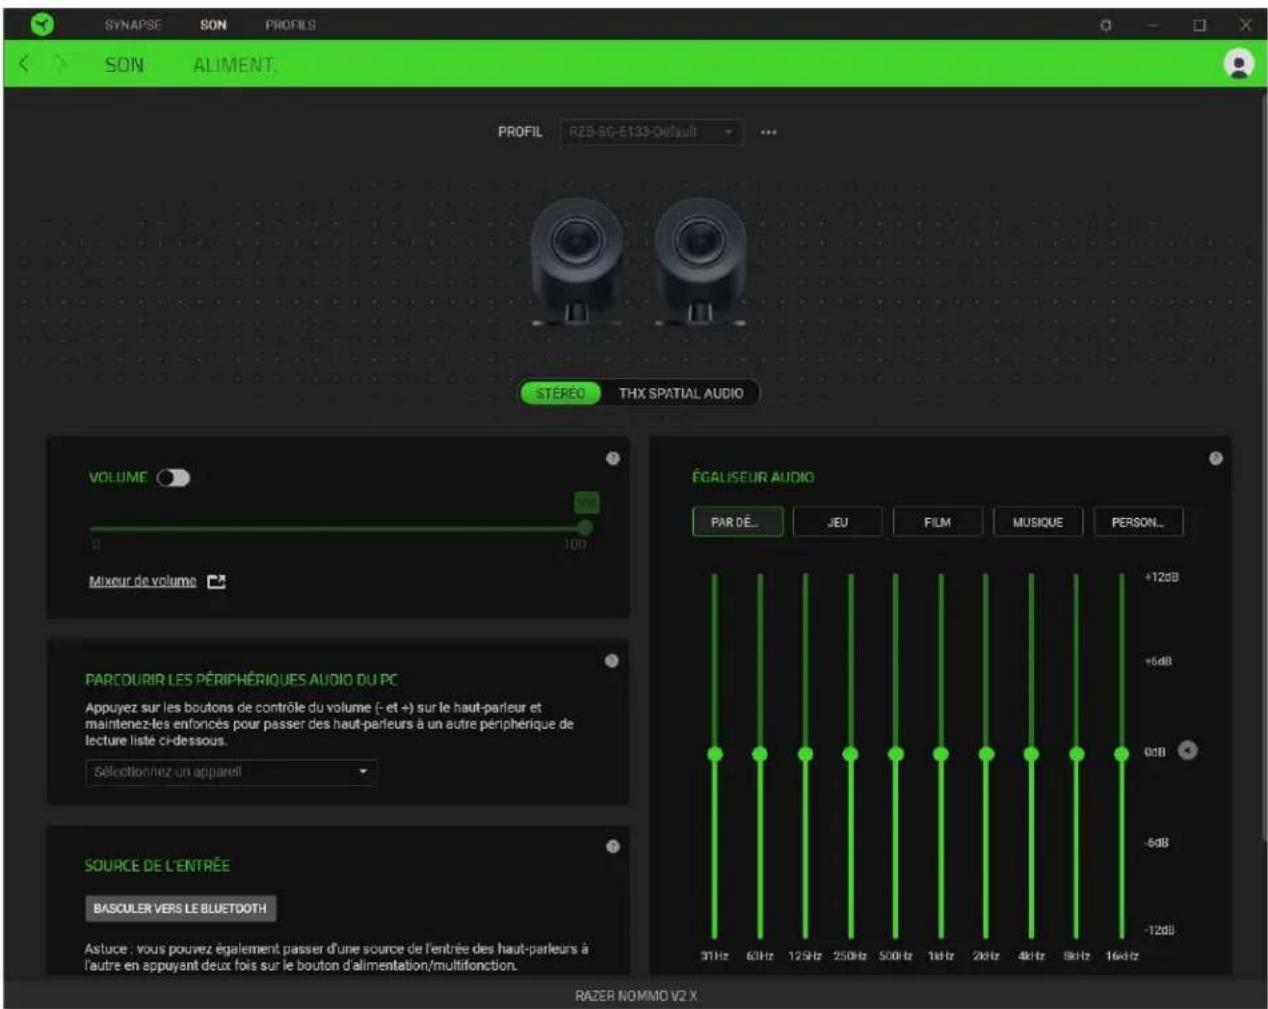The width and height of the screenshot is (1268, 1009).
Task: Open the PROFILS top menu
Action: coord(290,25)
